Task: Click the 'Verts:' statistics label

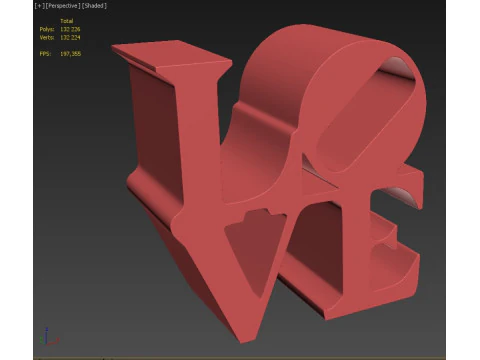Action: coord(47,38)
